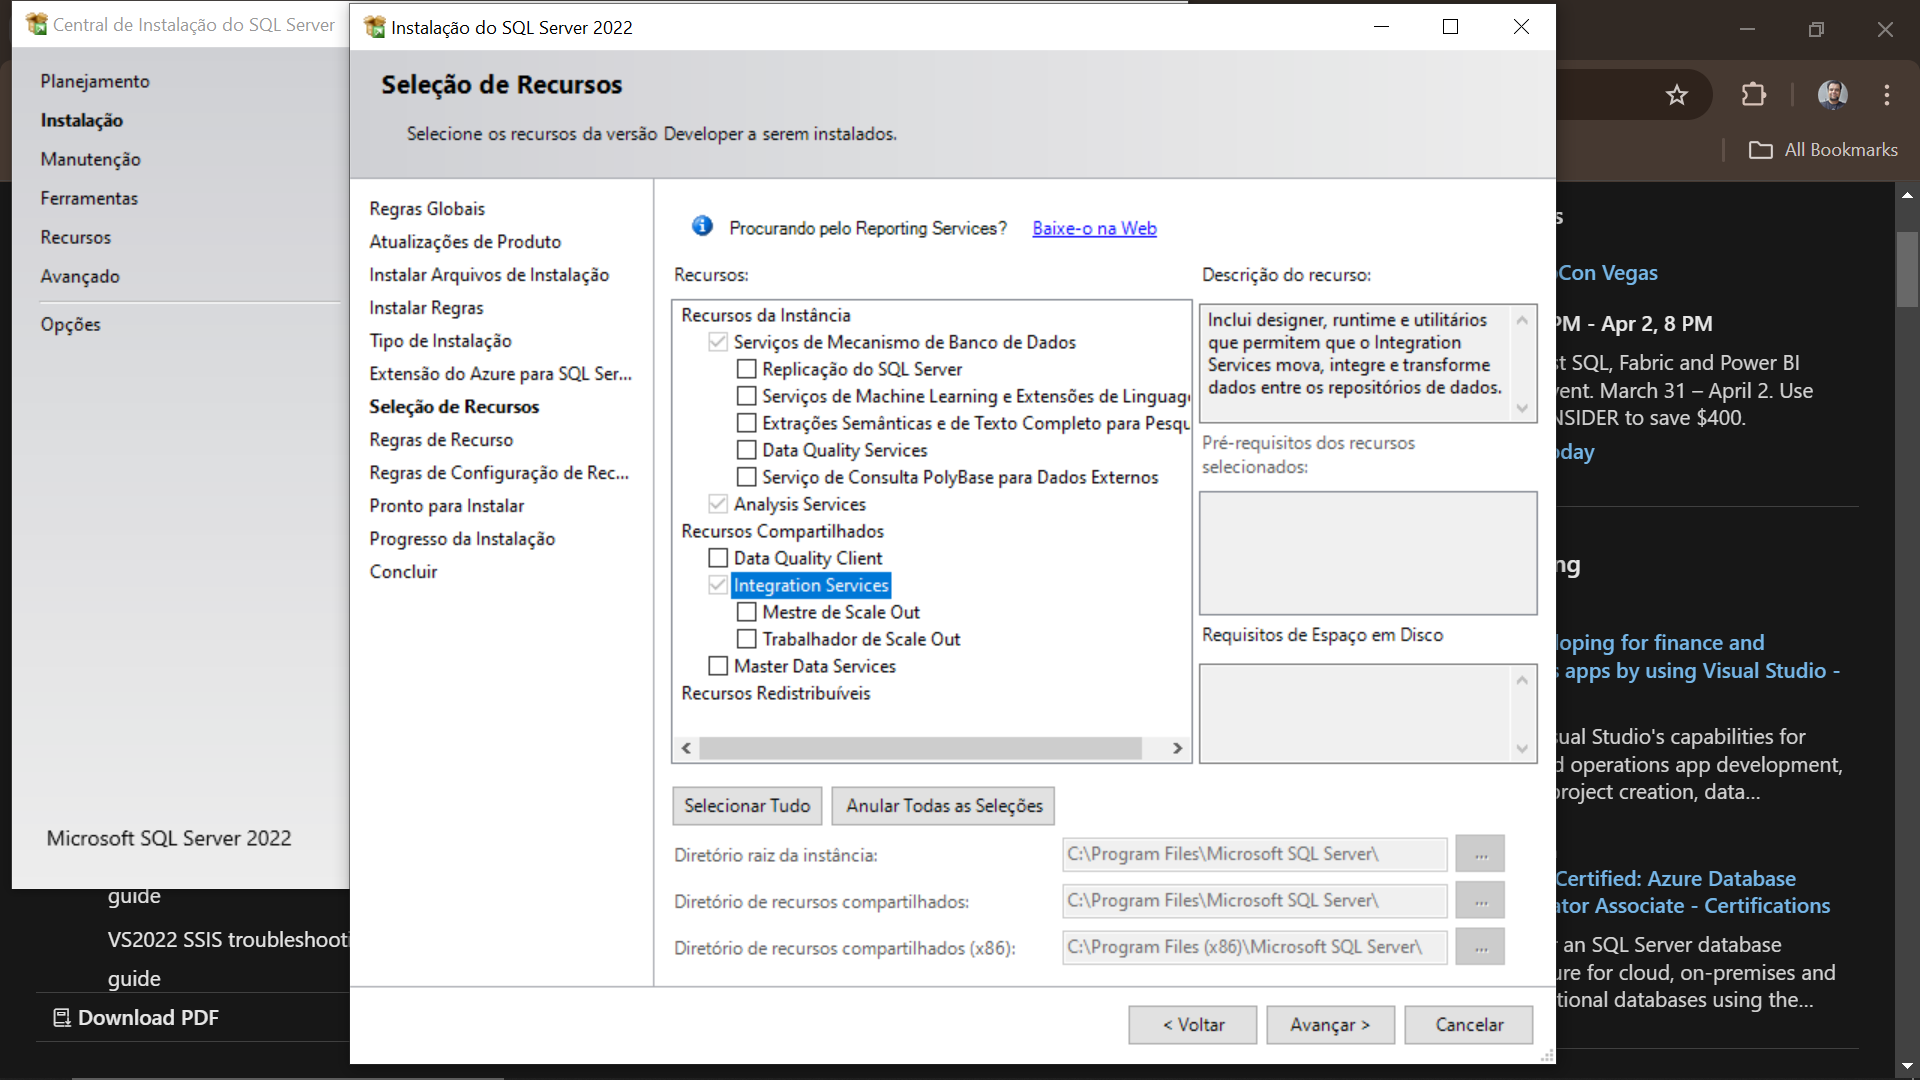Tick the Data Quality Services checkbox
This screenshot has height=1080, width=1920.
747,450
